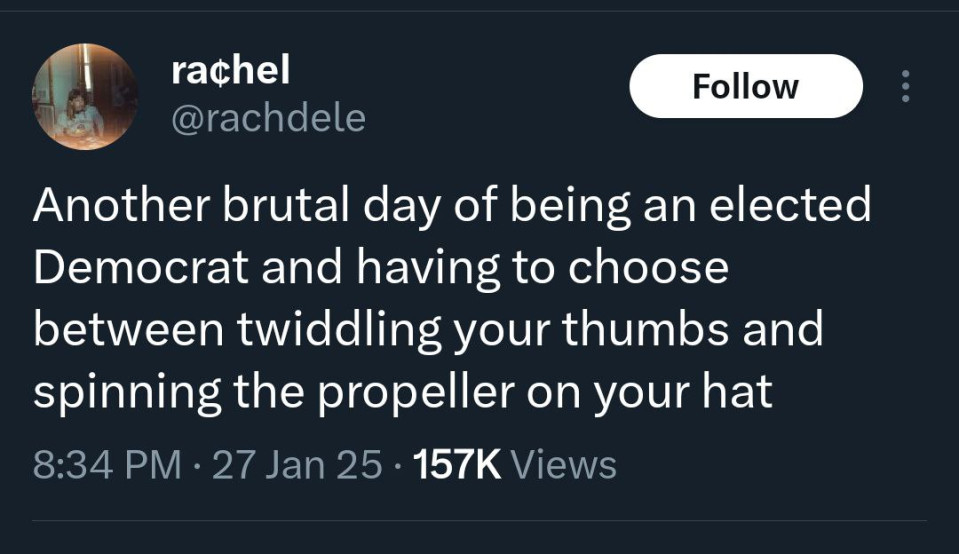The height and width of the screenshot is (554, 959).
Task: Click the white Follow button
Action: 746,86
